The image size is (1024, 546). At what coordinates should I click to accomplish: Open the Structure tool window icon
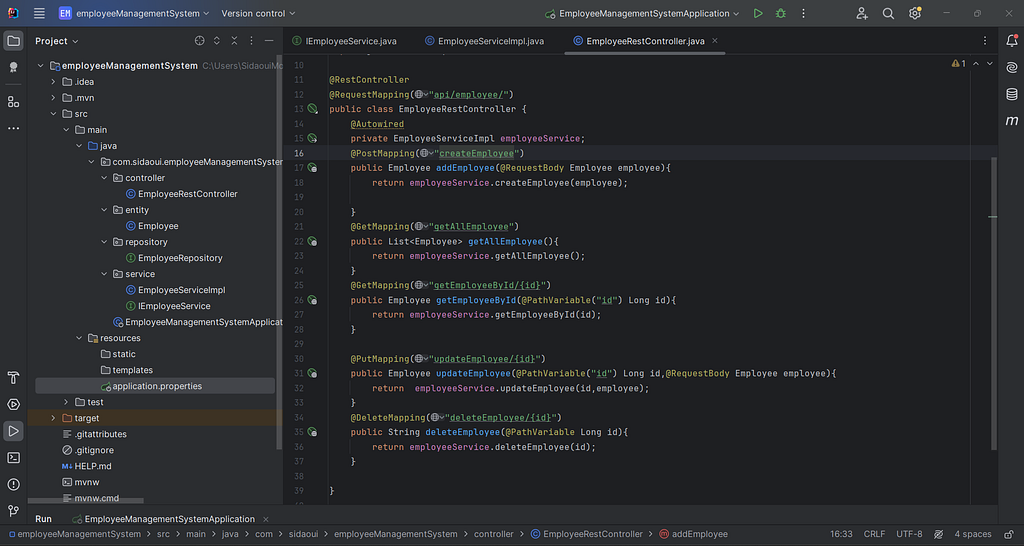(x=13, y=101)
